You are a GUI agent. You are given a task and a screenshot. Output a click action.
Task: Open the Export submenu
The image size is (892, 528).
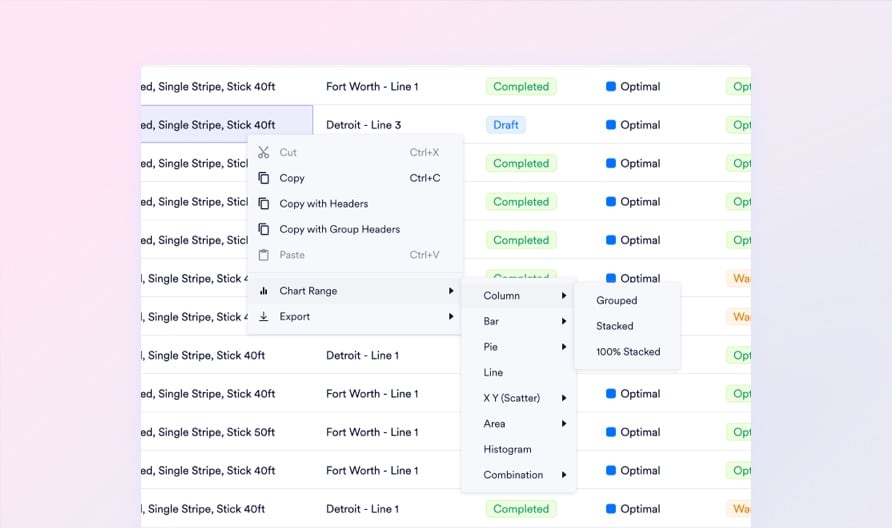354,316
